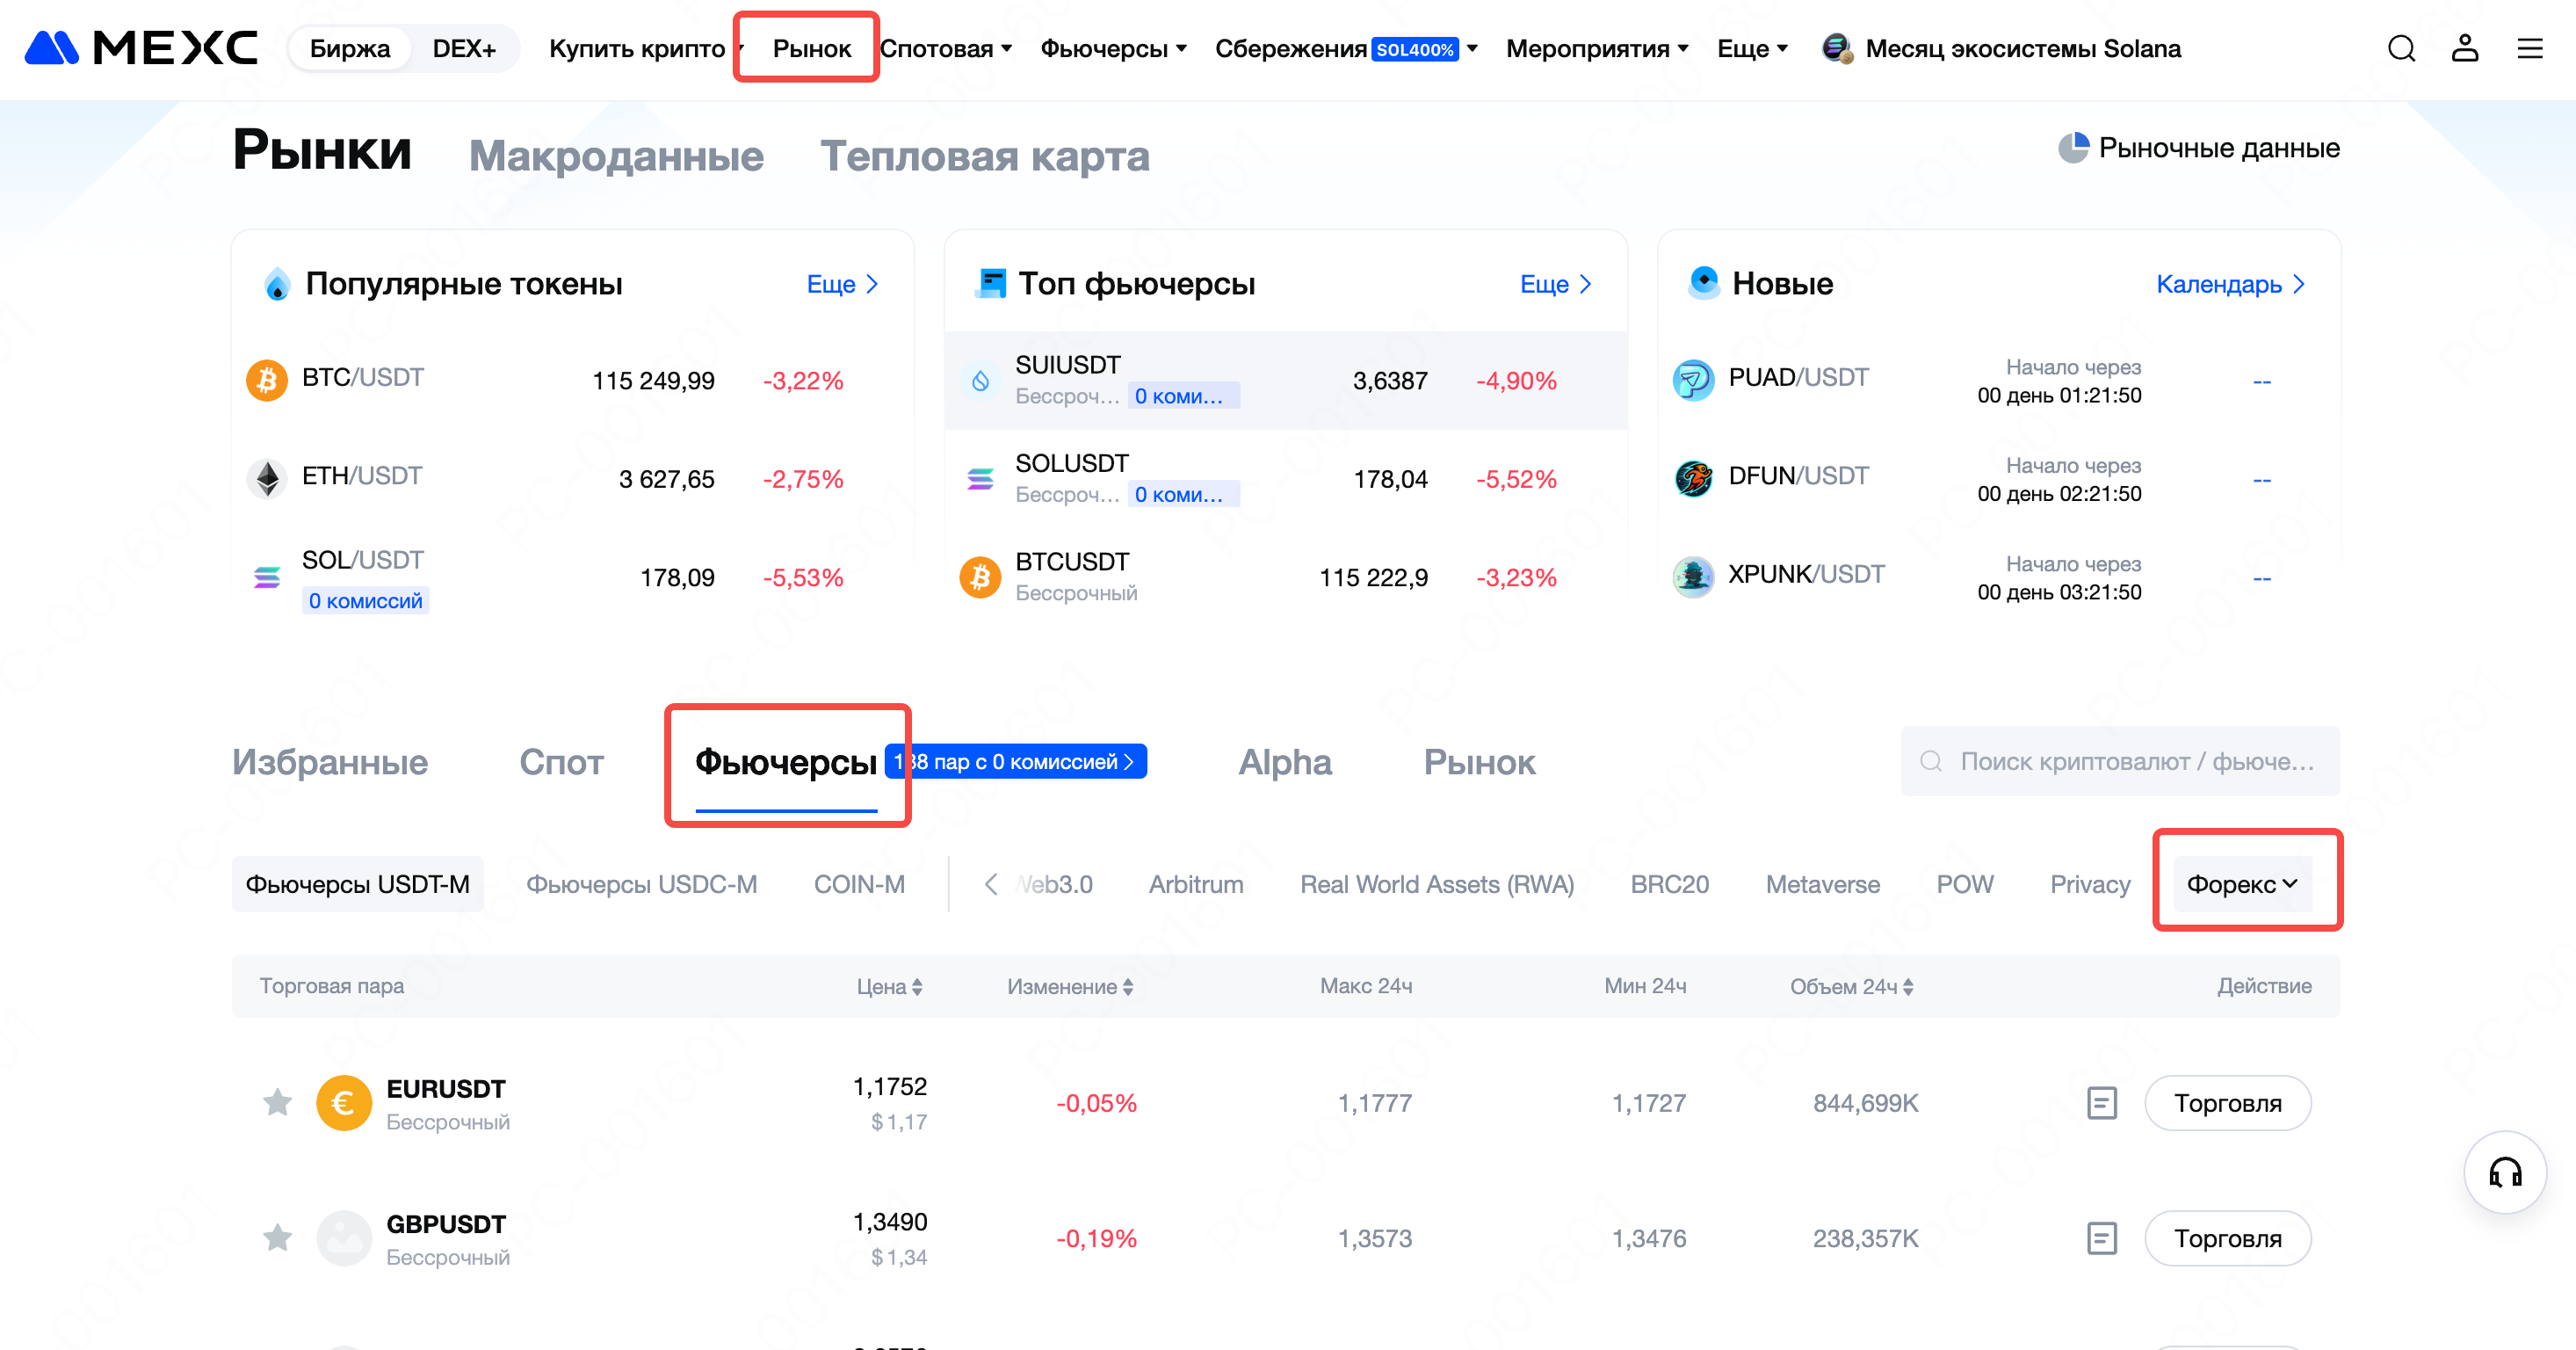
Task: Click the EURUSDT euro coin icon
Action: pyautogui.click(x=344, y=1103)
